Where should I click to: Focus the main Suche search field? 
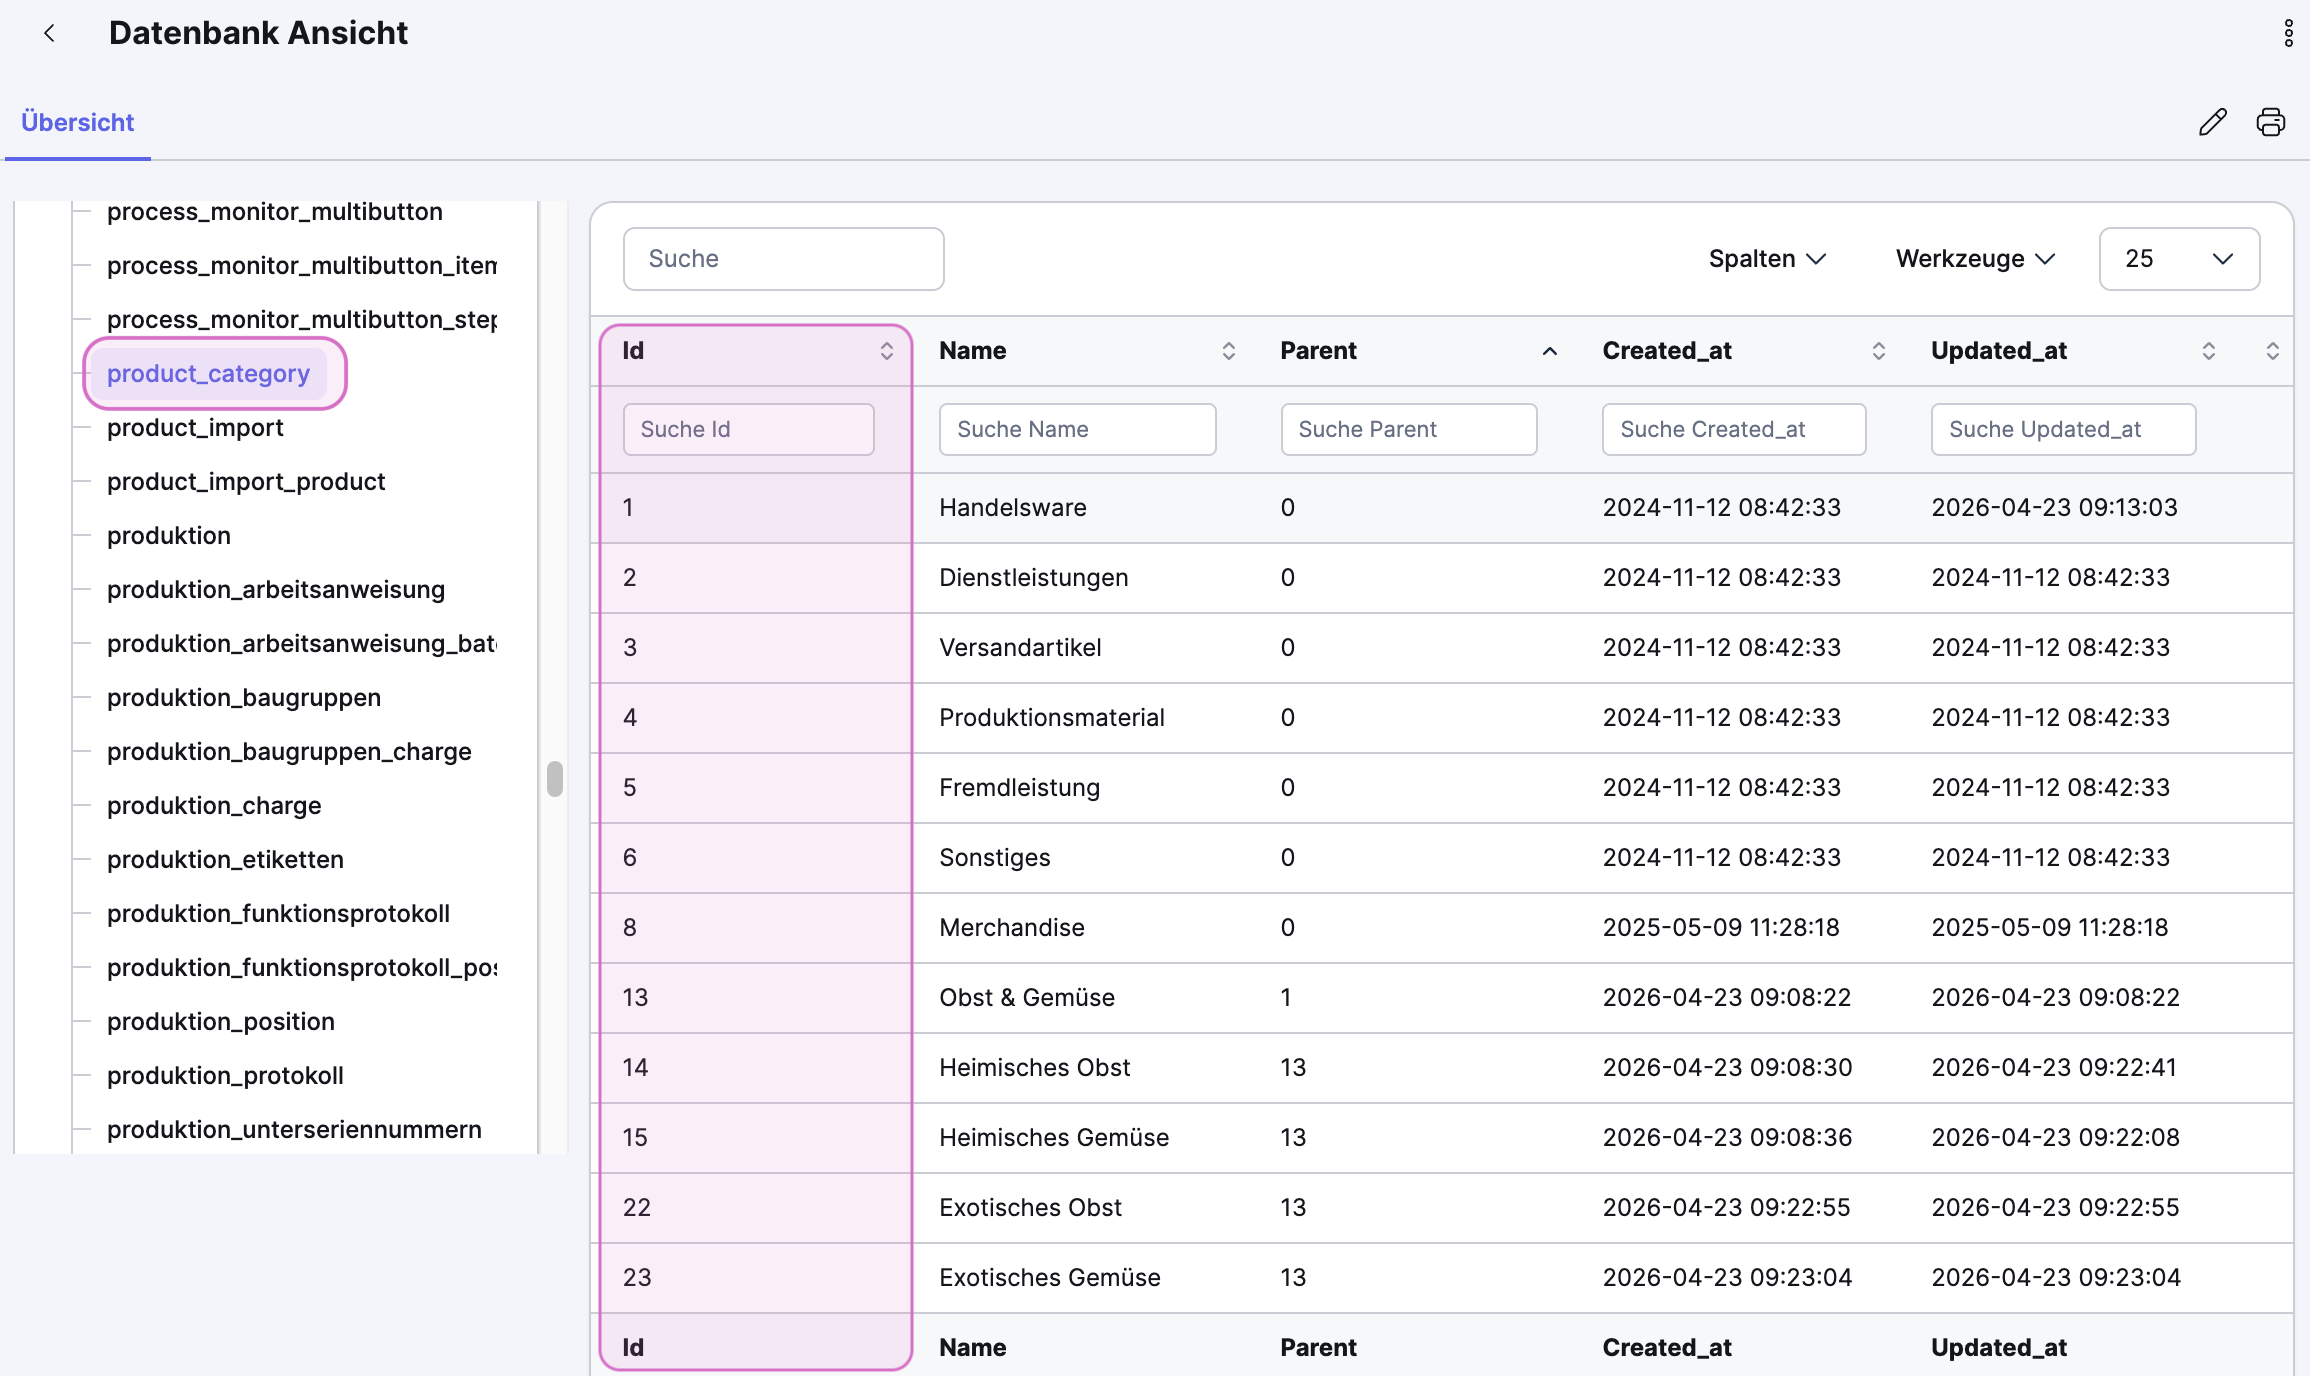click(x=783, y=259)
